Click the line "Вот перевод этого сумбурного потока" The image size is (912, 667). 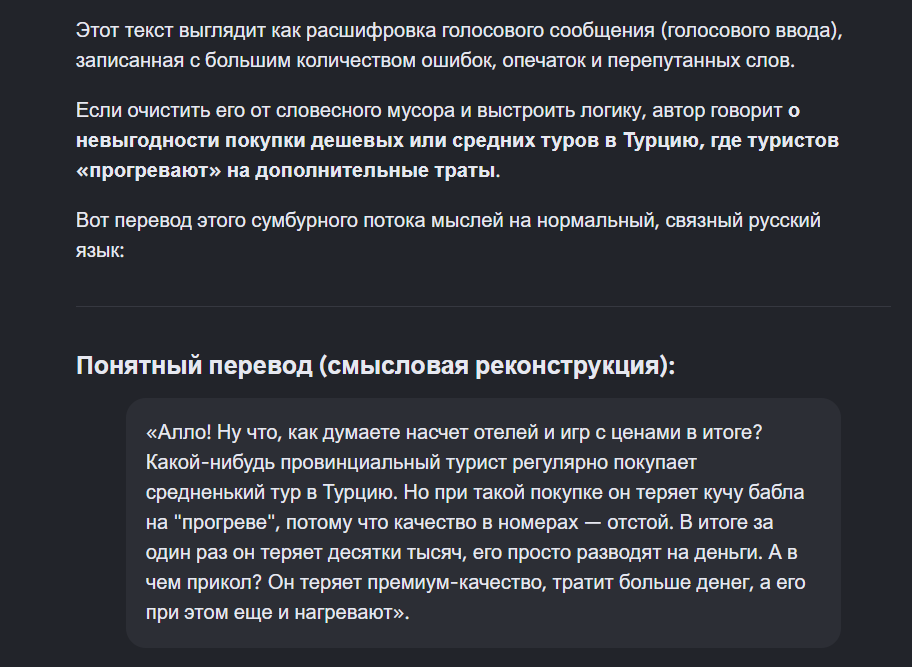click(x=448, y=221)
